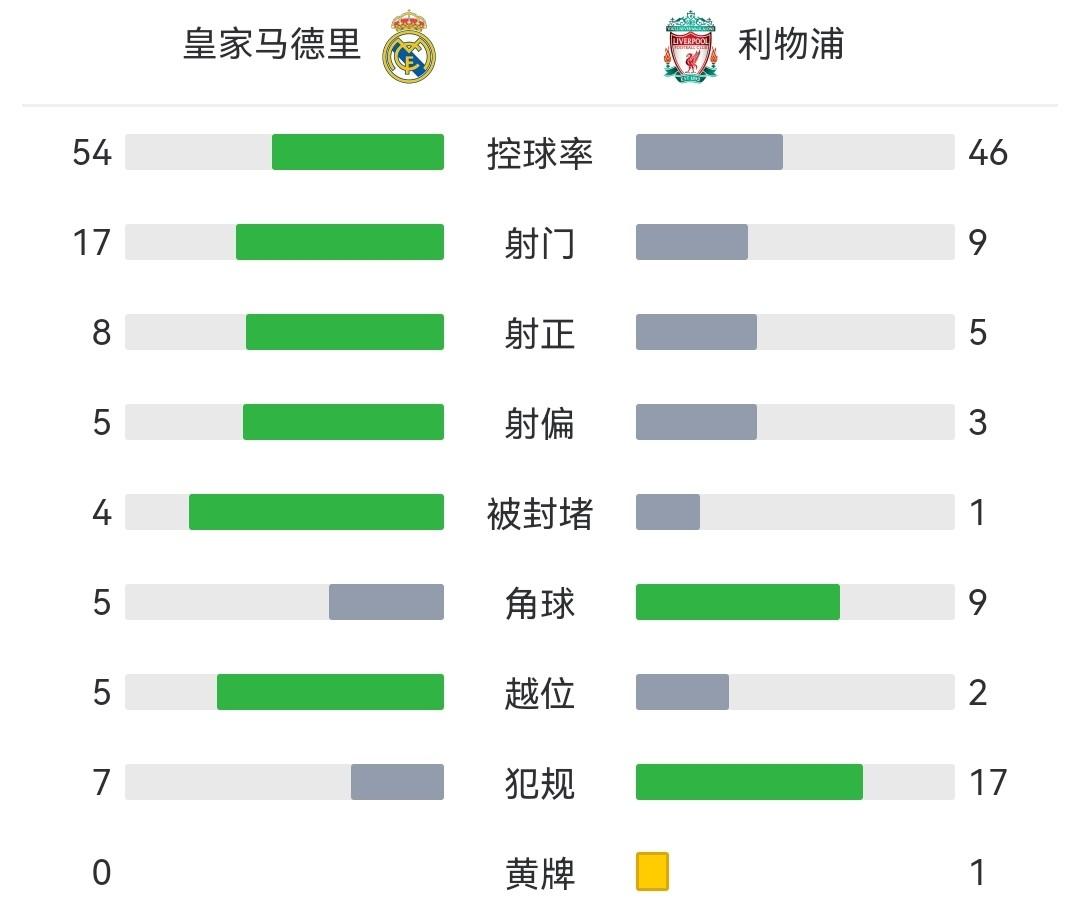Screen dimensions: 1080x904
Task: Click Liverpool's green fouls bar
Action: [749, 782]
